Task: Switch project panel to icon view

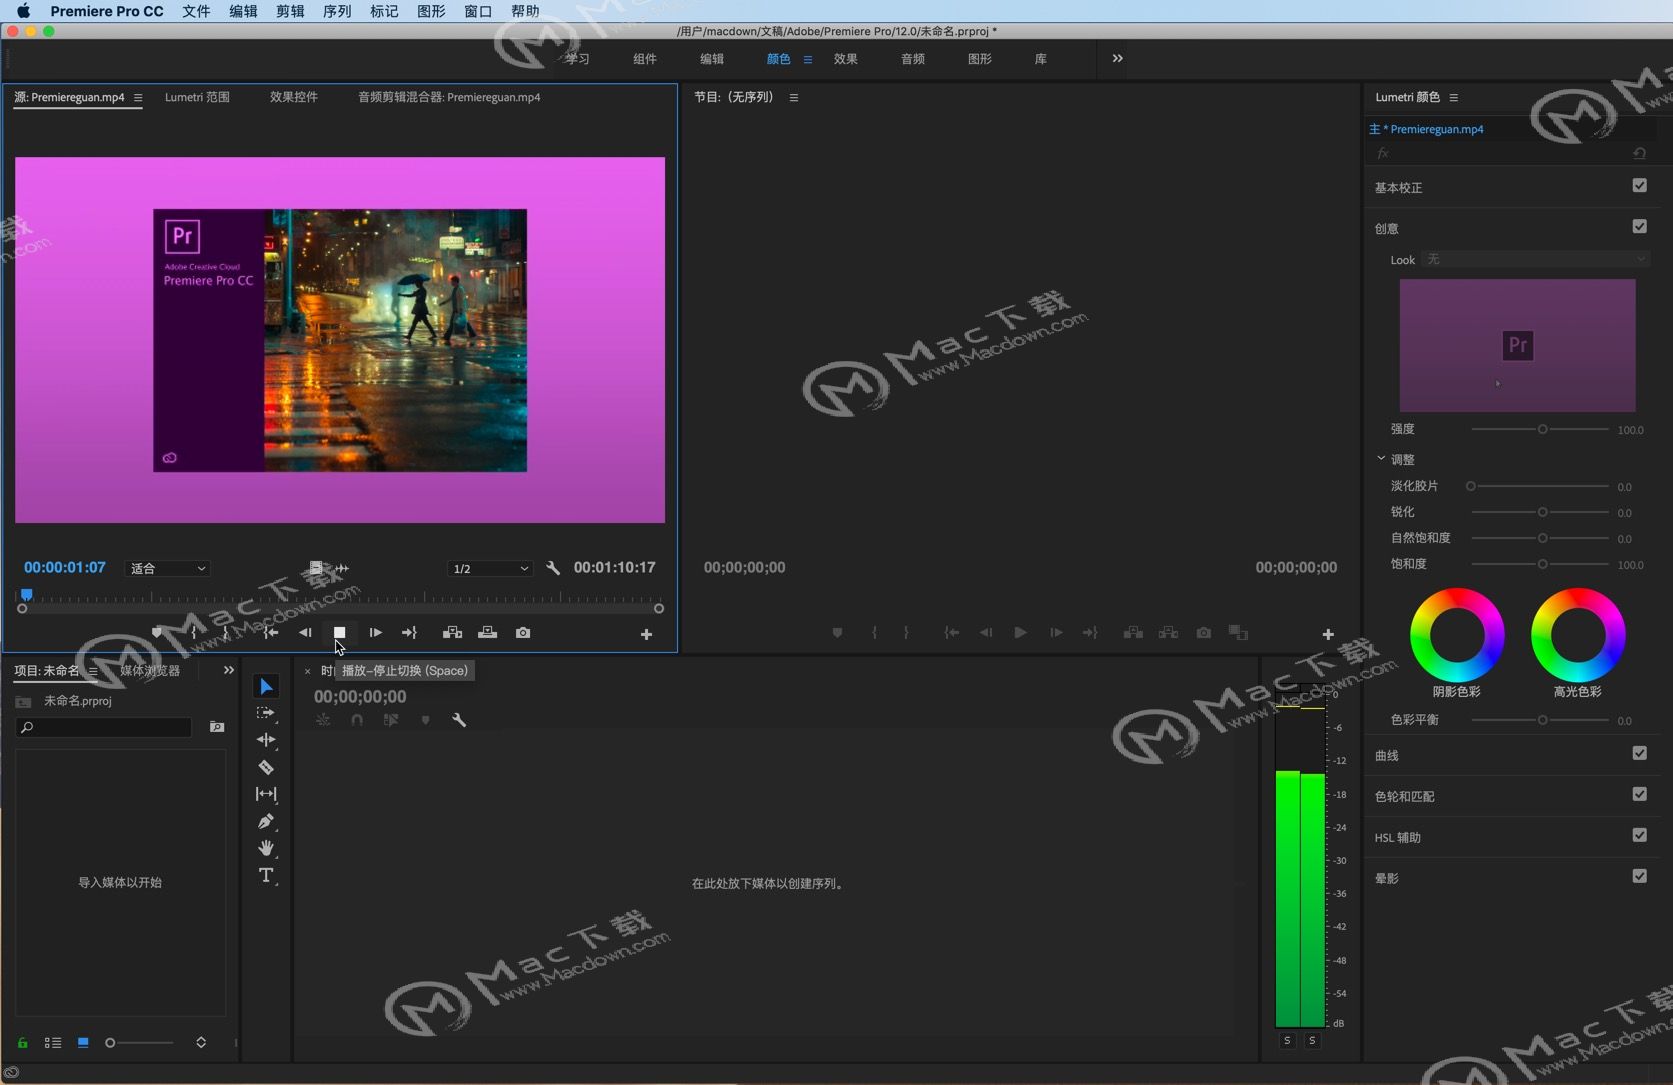Action: pos(83,1043)
